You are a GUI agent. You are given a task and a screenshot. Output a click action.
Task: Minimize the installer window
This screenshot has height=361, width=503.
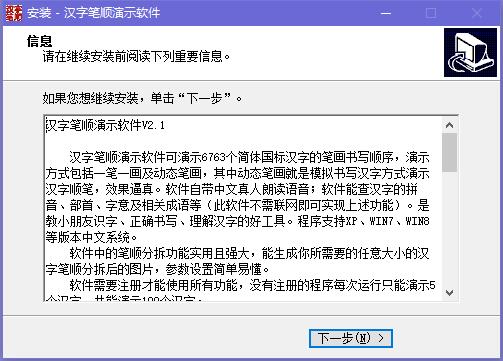coord(386,13)
